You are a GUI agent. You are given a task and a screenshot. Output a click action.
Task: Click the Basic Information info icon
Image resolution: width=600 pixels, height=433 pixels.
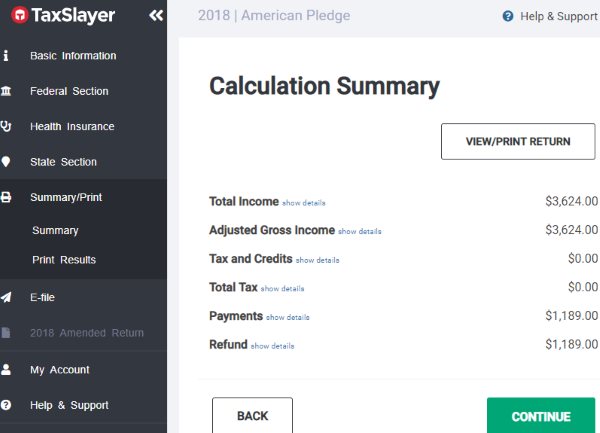[6, 56]
